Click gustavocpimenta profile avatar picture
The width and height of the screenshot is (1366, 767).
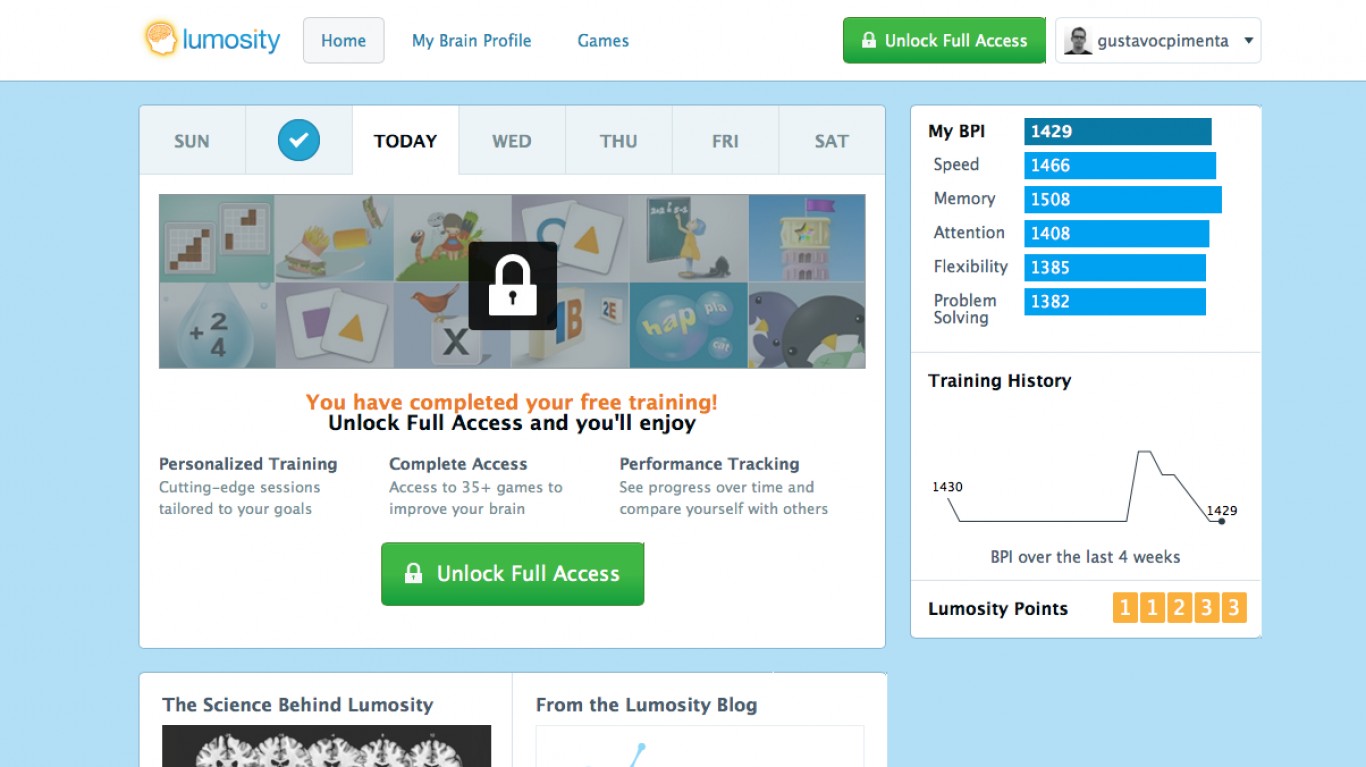pos(1078,41)
